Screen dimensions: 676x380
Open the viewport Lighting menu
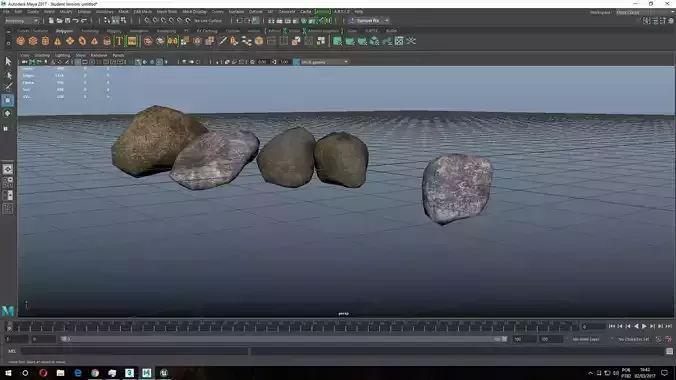pyautogui.click(x=63, y=55)
